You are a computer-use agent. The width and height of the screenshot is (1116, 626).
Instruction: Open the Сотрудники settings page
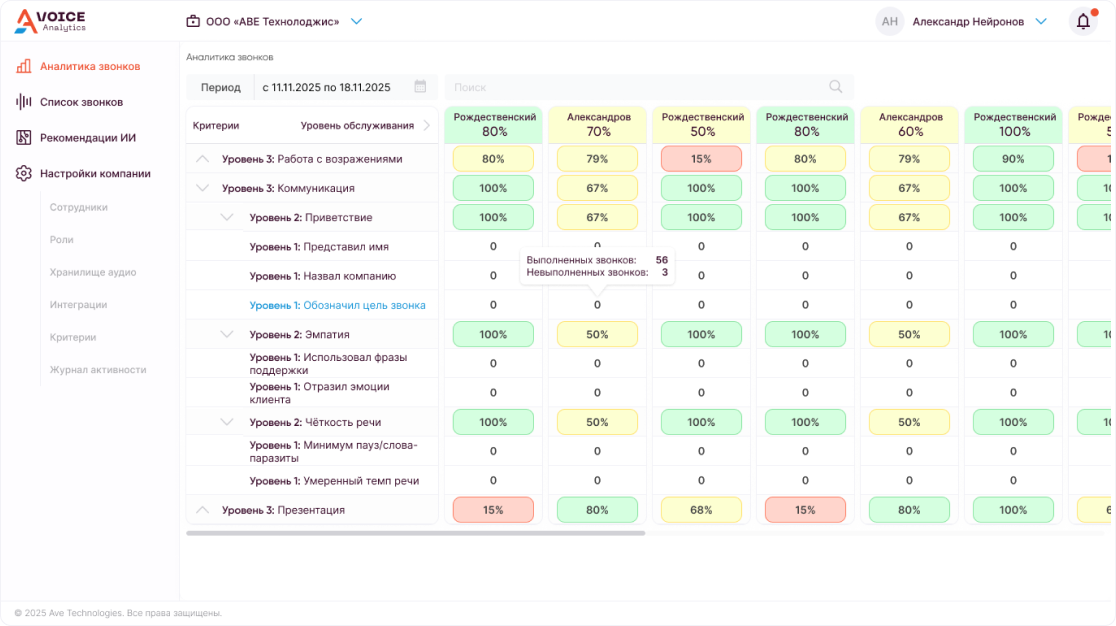point(79,208)
